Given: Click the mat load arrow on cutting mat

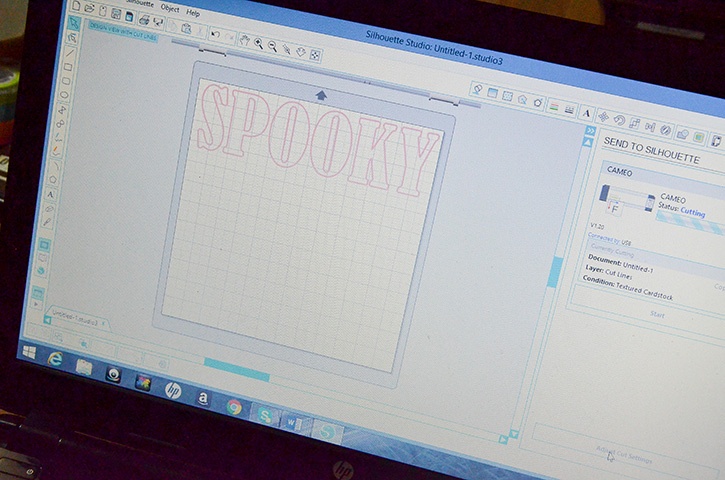Looking at the screenshot, I should 321,95.
